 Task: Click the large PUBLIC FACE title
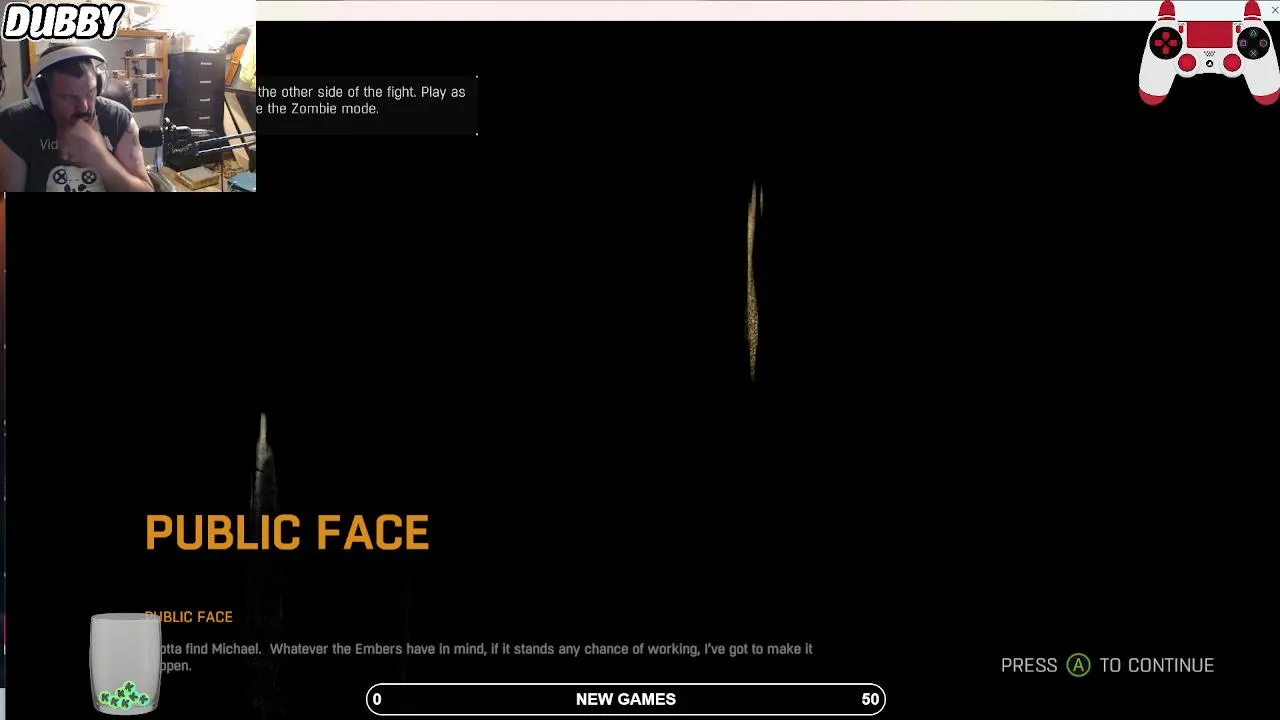tap(287, 533)
